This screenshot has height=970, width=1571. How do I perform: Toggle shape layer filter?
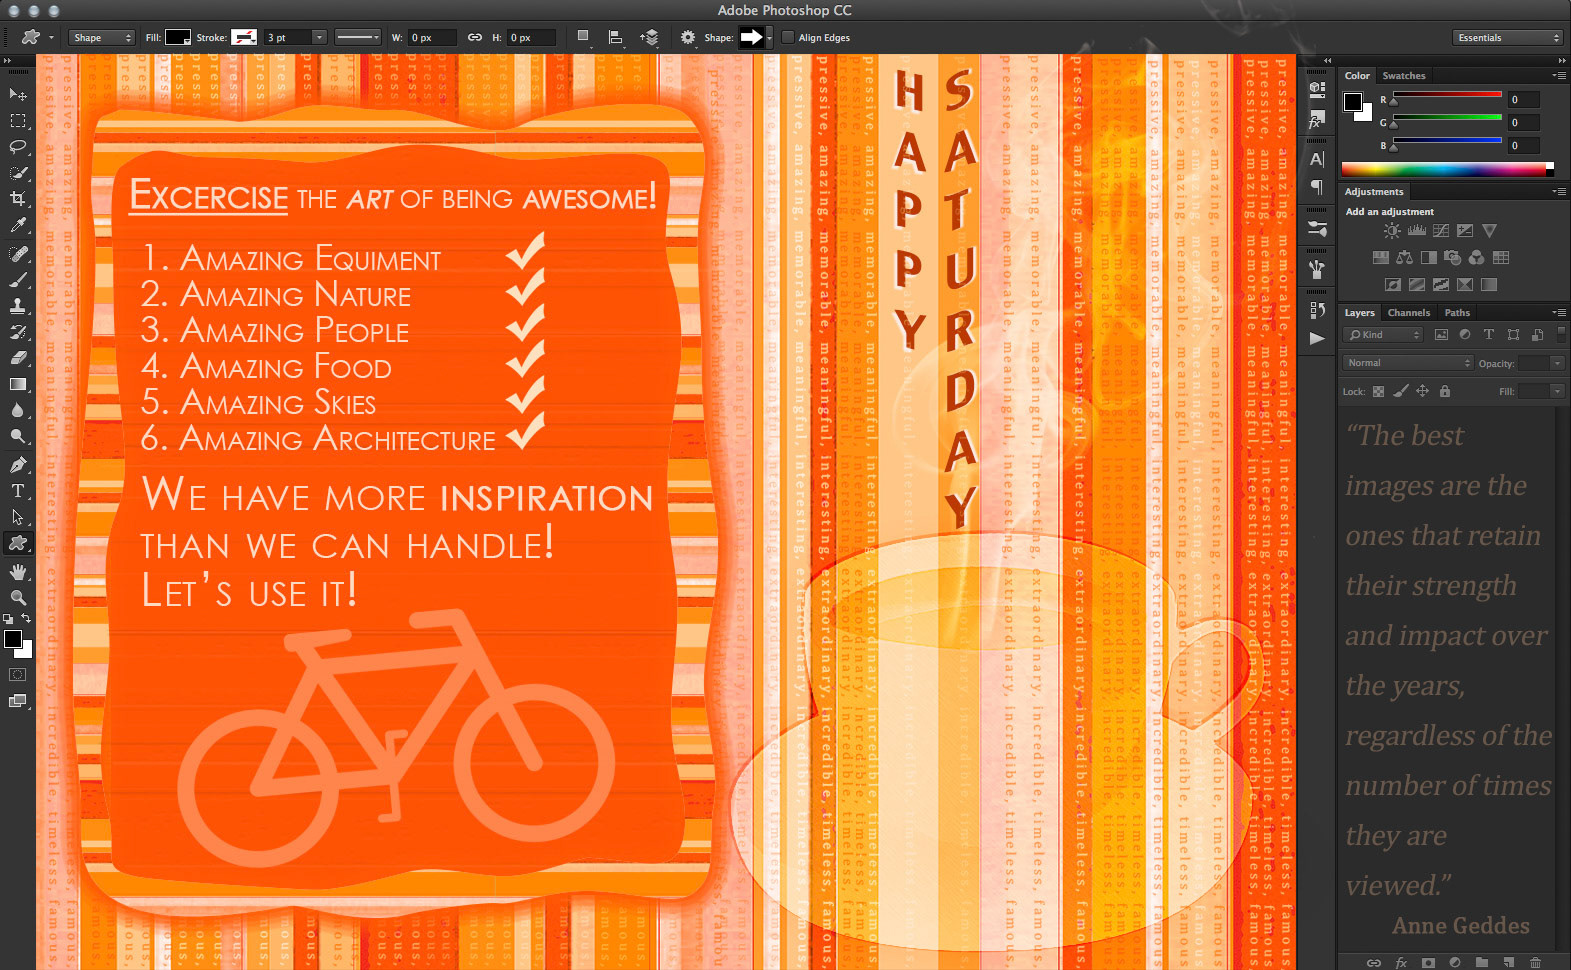click(x=1513, y=335)
